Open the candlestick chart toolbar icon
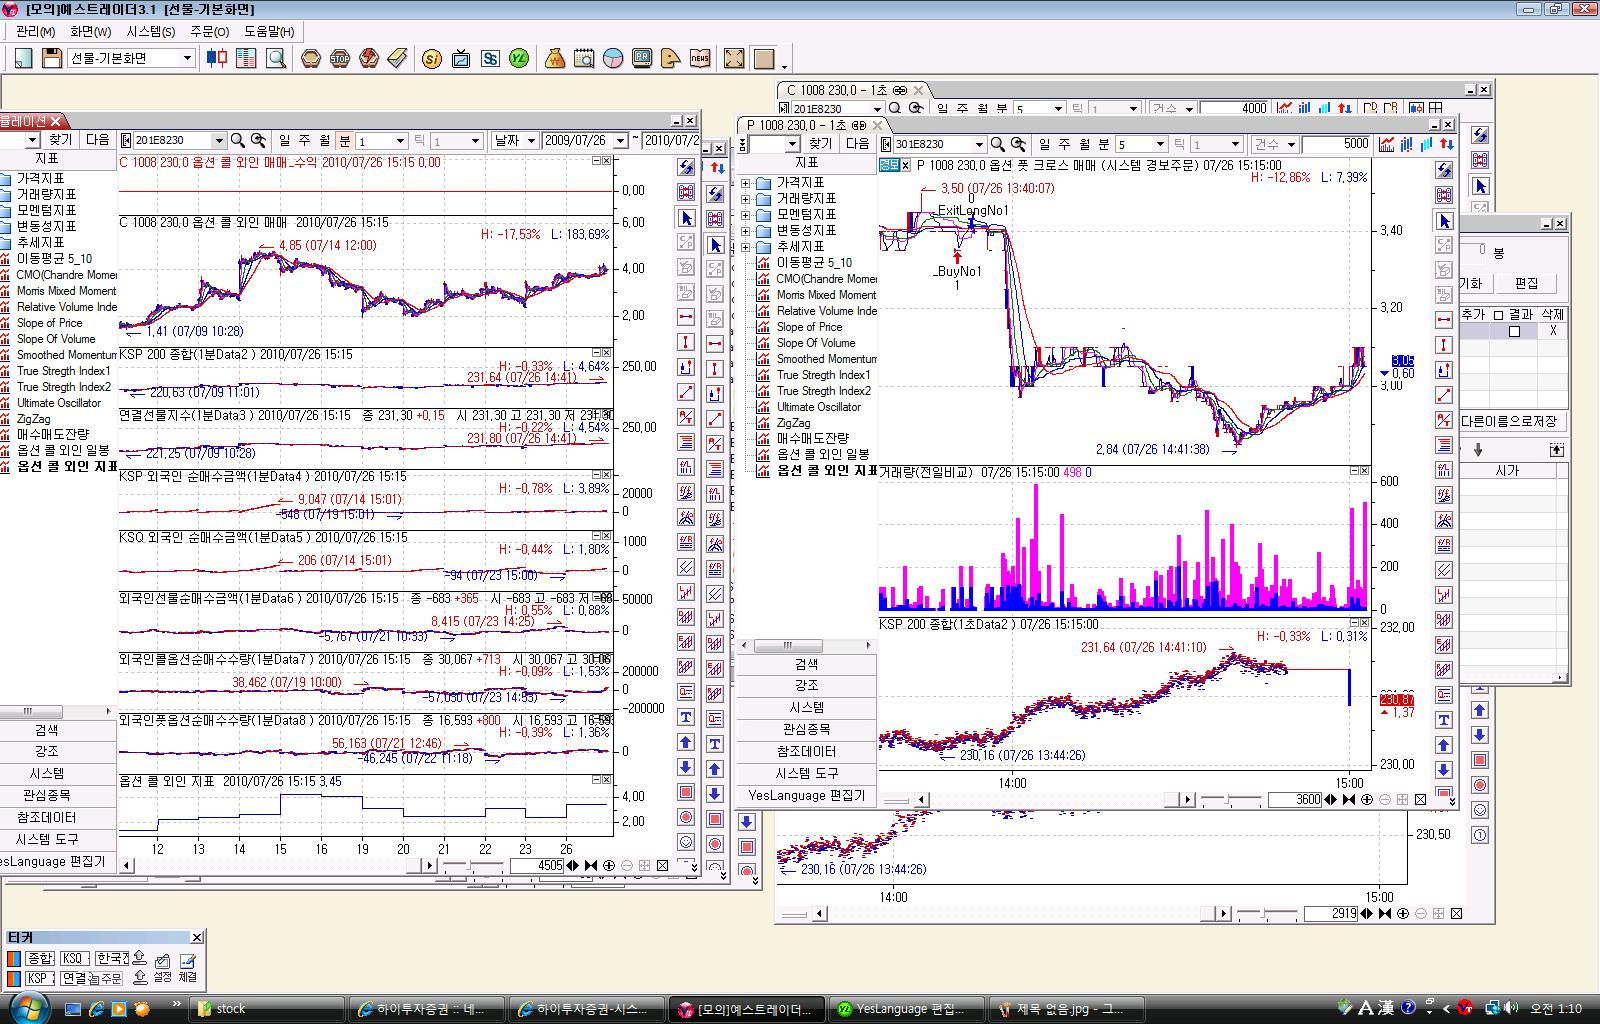This screenshot has height=1024, width=1600. click(x=217, y=58)
